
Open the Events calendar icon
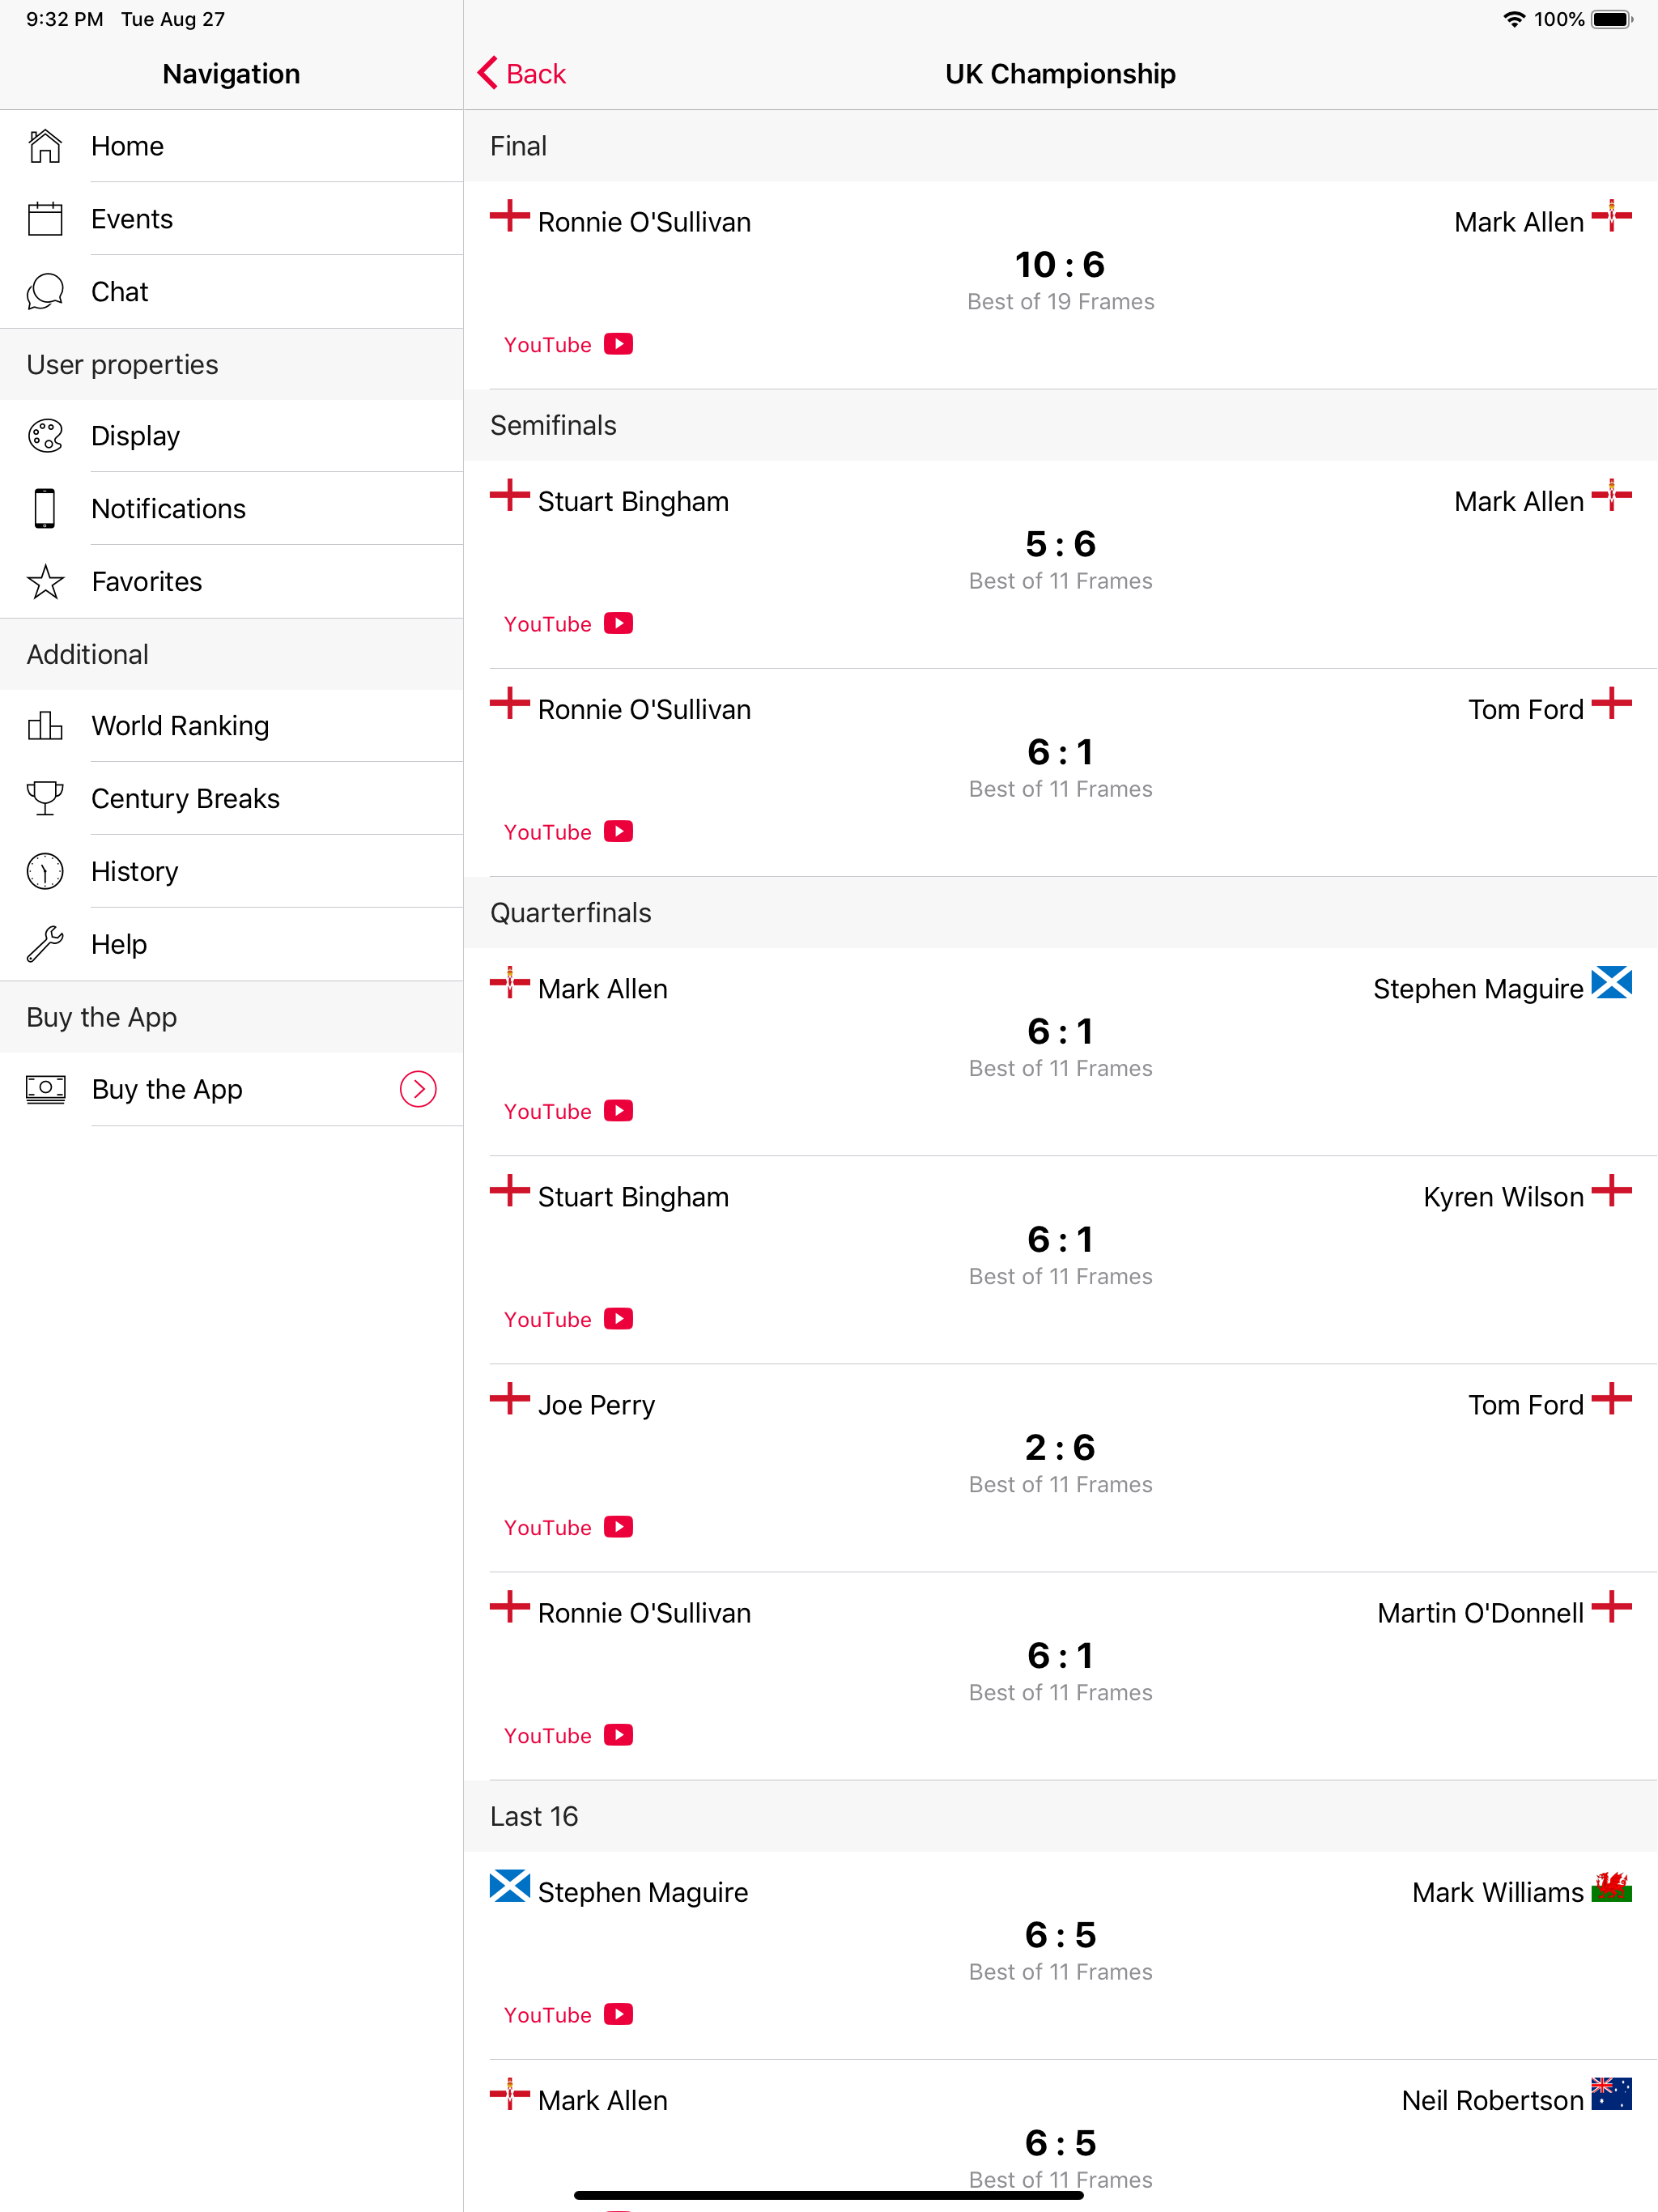[45, 219]
